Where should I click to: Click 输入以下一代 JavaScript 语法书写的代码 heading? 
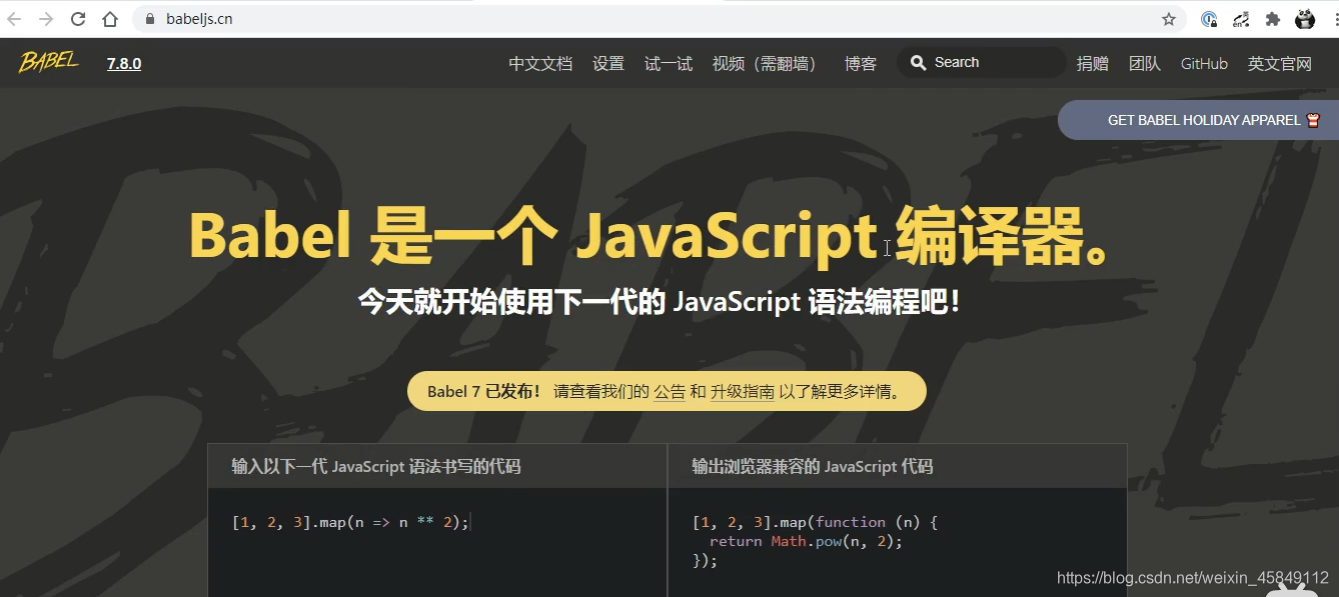coord(376,467)
